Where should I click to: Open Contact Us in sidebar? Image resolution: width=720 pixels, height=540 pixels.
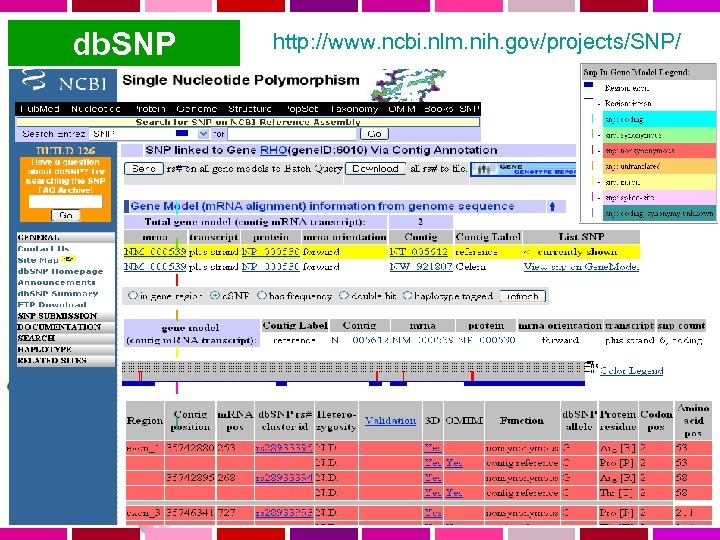click(43, 248)
